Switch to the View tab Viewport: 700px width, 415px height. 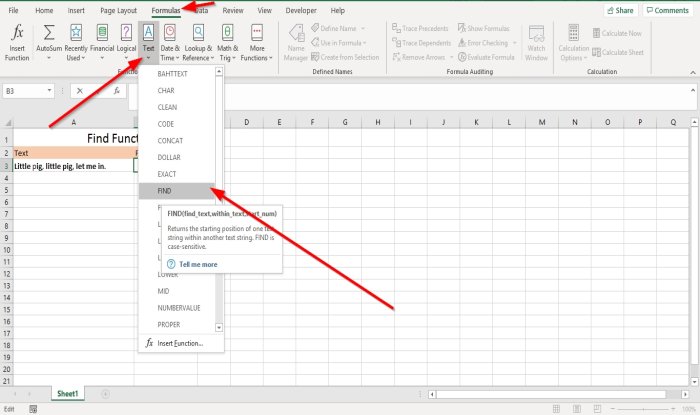coord(264,10)
